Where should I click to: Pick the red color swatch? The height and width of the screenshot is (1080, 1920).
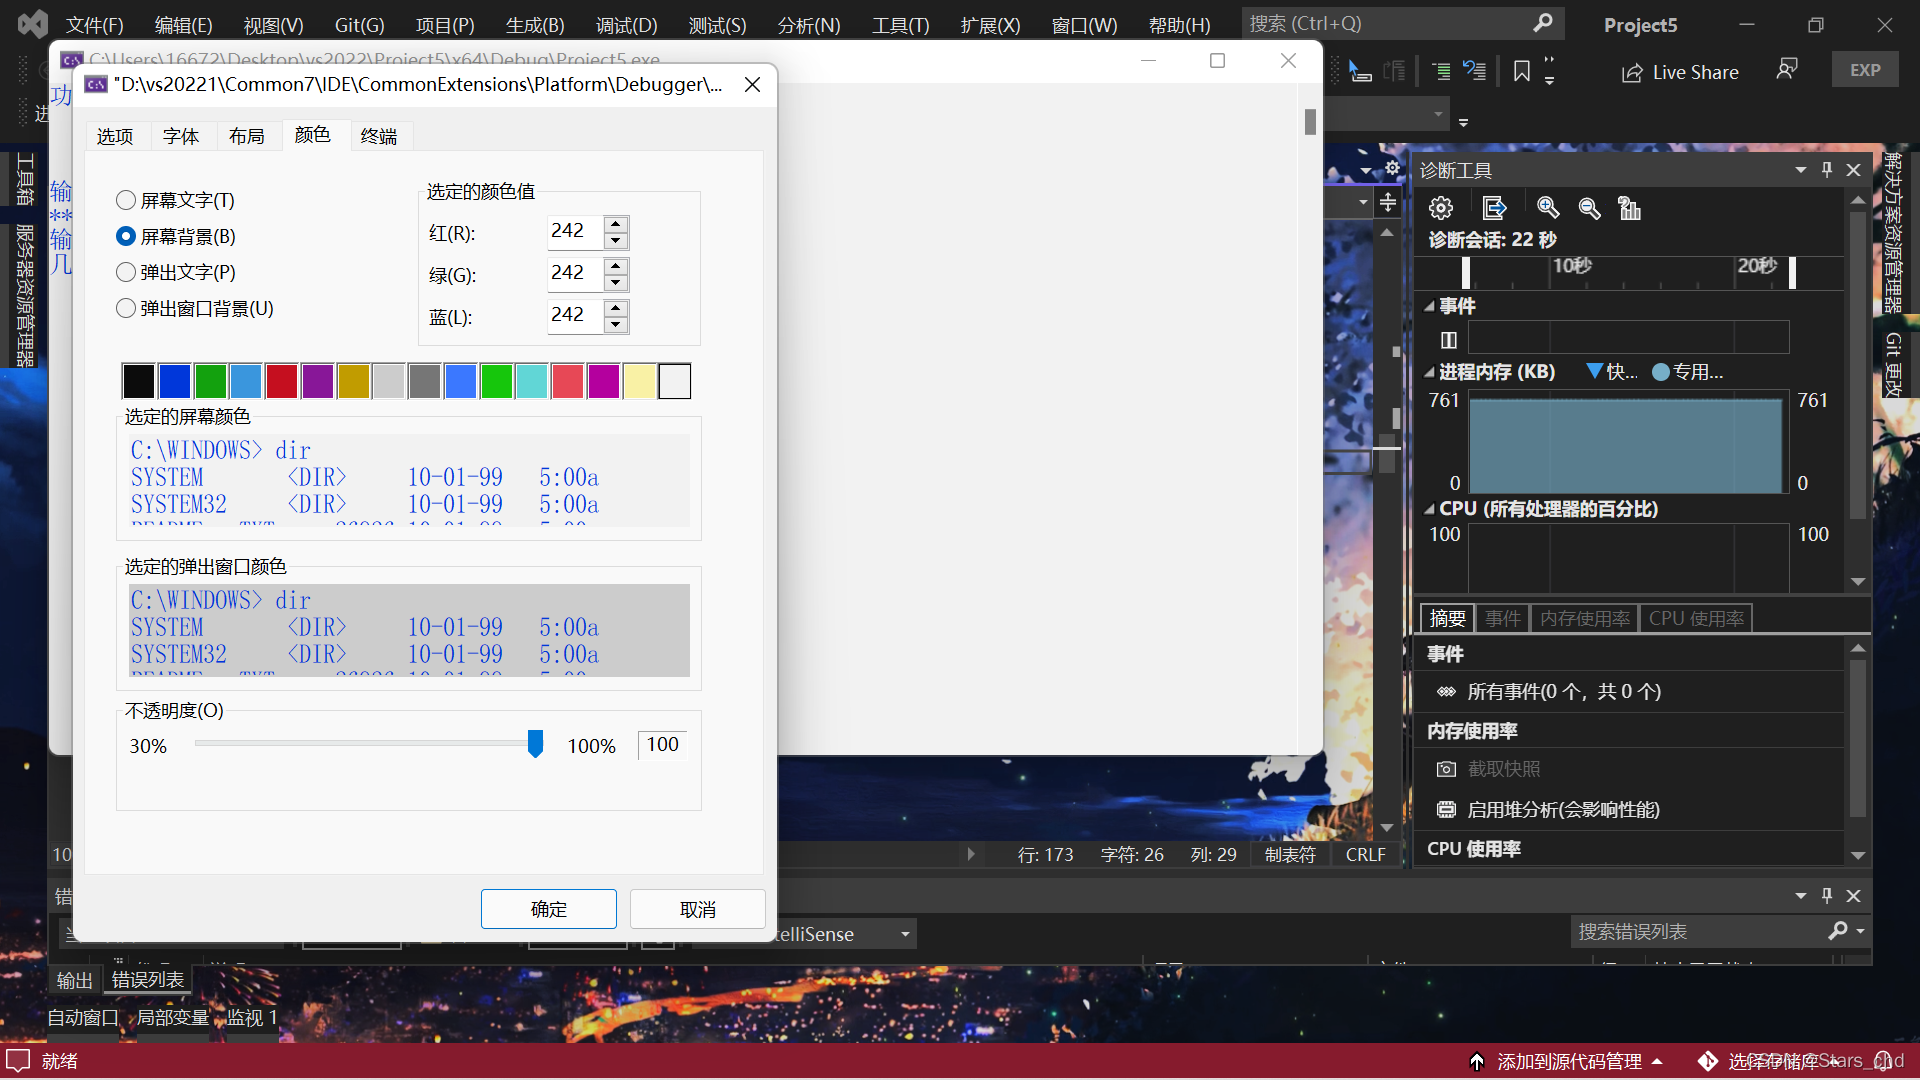282,381
